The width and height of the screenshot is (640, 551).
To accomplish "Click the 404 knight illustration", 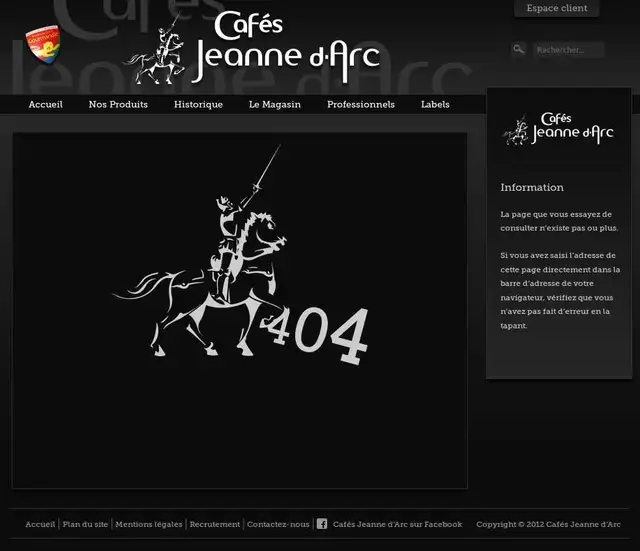I will point(240,254).
